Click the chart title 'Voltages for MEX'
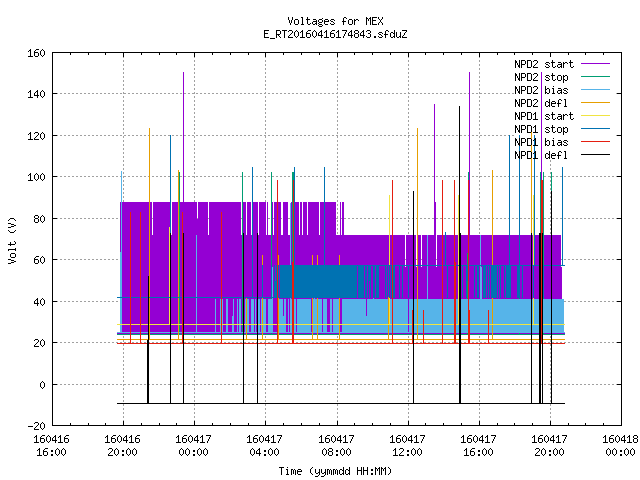This screenshot has width=640, height=480. pyautogui.click(x=335, y=21)
